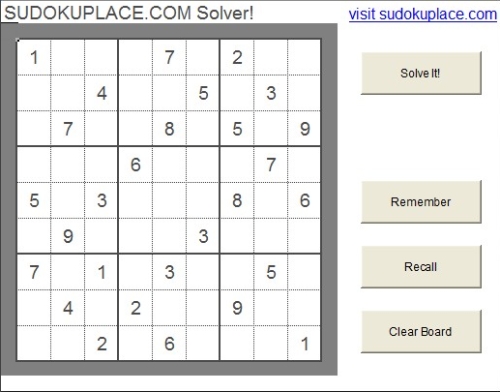
Task: Select the empty center cell of the board
Action: 169,200
